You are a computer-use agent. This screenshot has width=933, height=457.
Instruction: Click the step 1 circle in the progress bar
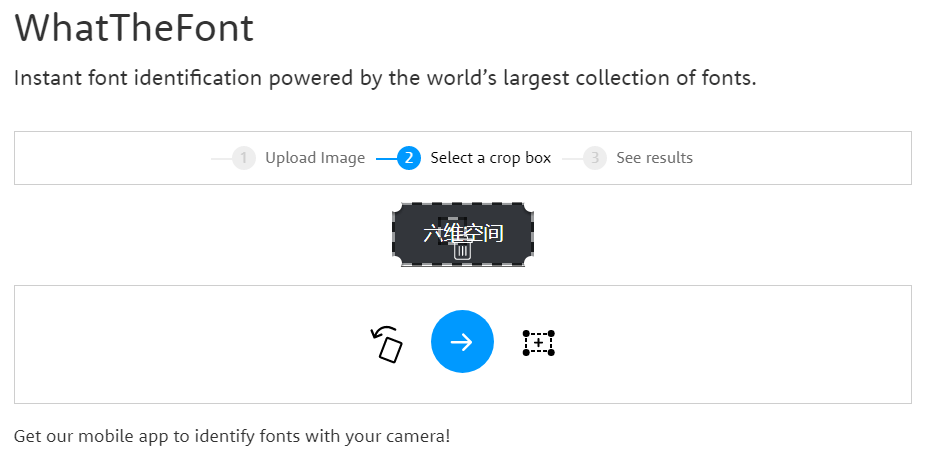pyautogui.click(x=244, y=158)
